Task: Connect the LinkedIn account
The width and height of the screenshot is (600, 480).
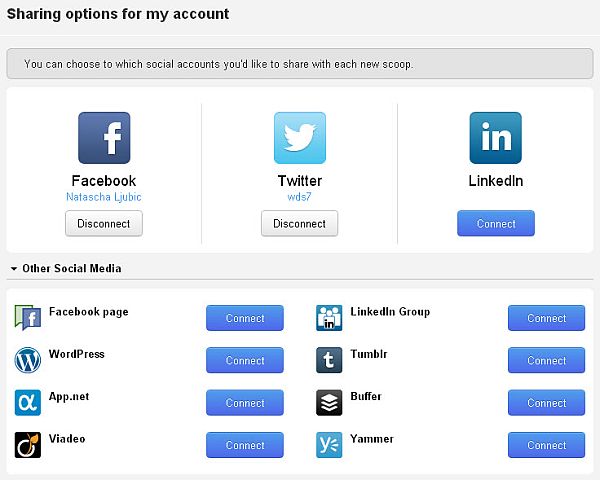Action: [496, 224]
